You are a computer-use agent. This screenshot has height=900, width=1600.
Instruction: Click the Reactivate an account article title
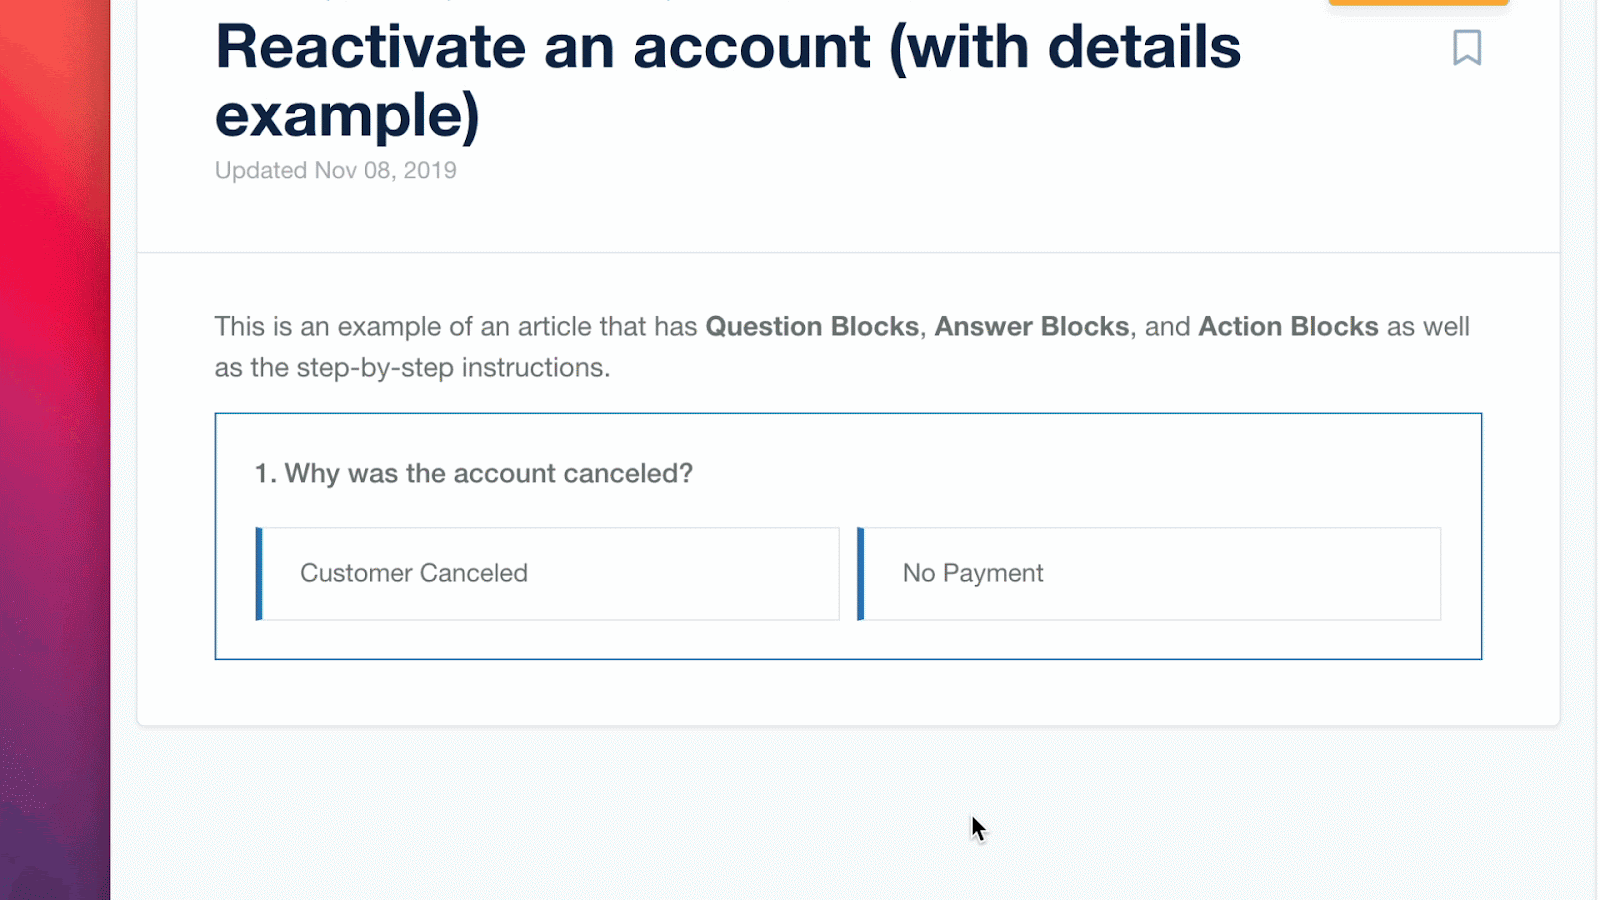pyautogui.click(x=542, y=47)
